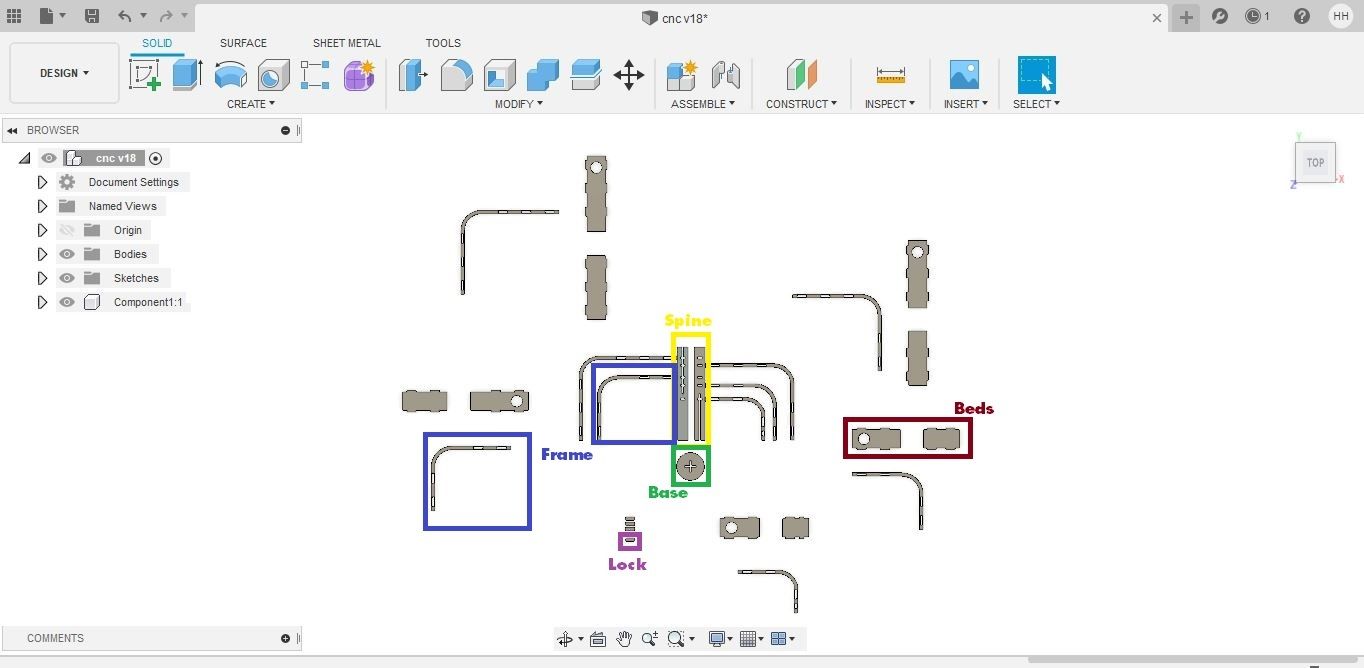This screenshot has width=1364, height=668.
Task: Show the hidden Origin folder
Action: pos(67,230)
